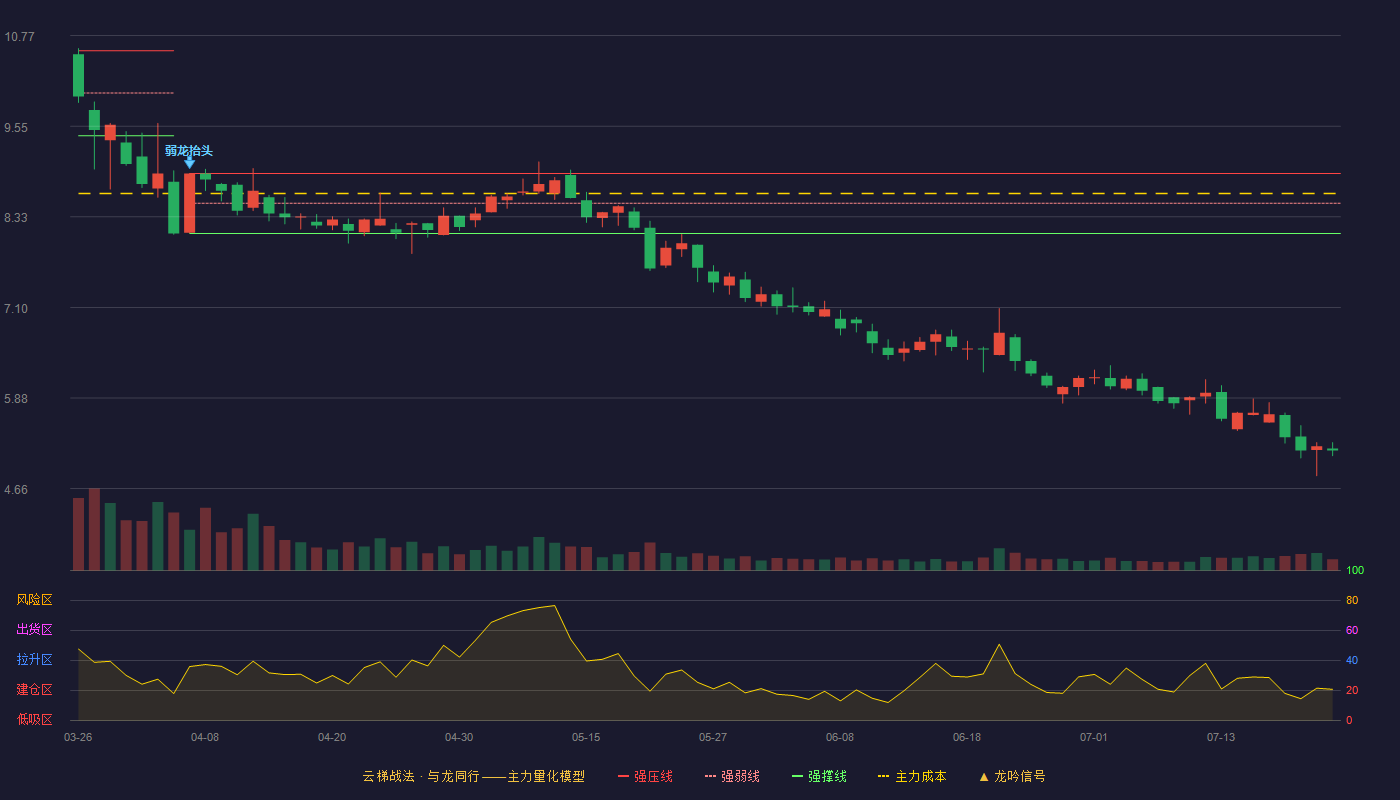Click the pink dotted 强弱线 legend icon

(x=710, y=776)
